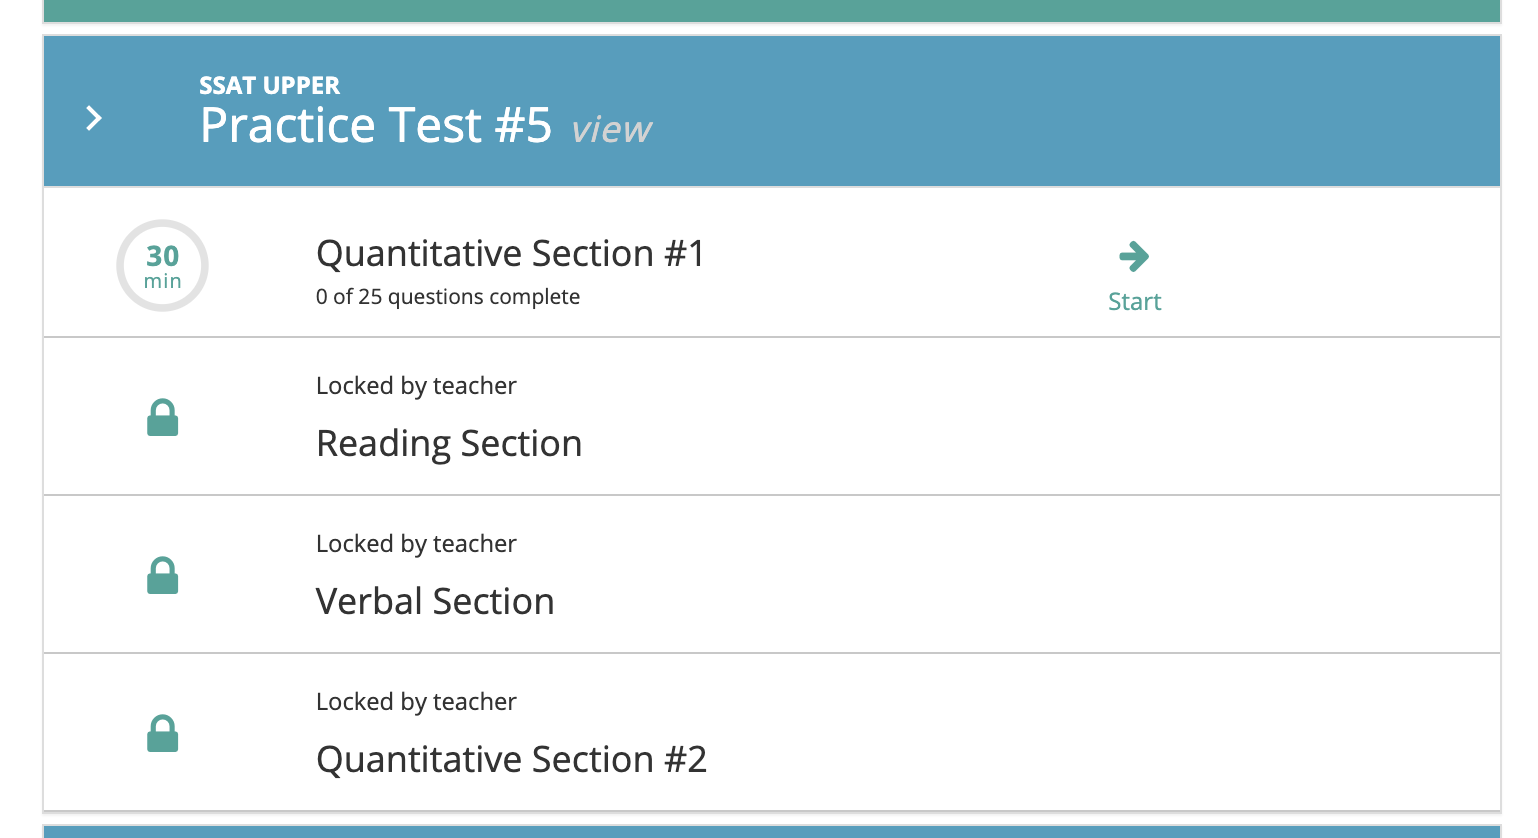
Task: Click the Start link for Quantitative Section #1
Action: 1134,301
